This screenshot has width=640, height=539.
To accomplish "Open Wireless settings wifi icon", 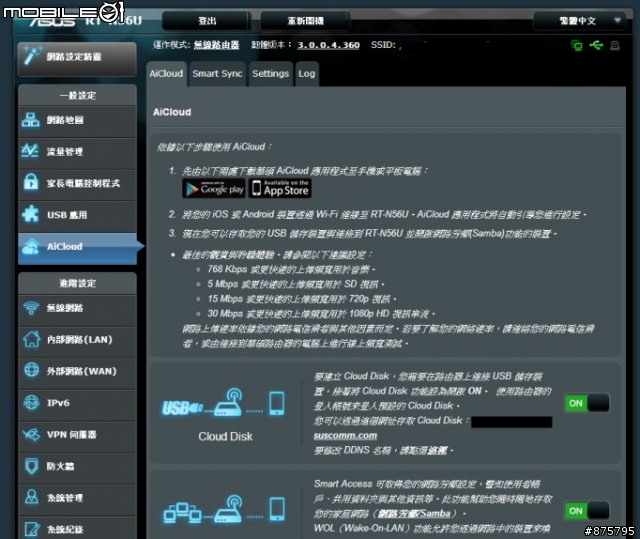I will (31, 308).
